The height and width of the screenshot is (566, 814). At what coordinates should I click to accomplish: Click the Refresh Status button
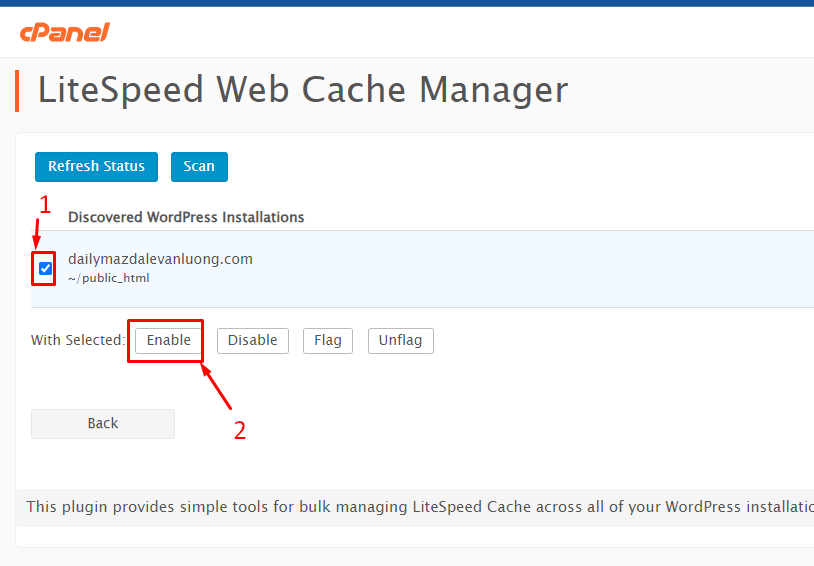pyautogui.click(x=97, y=167)
